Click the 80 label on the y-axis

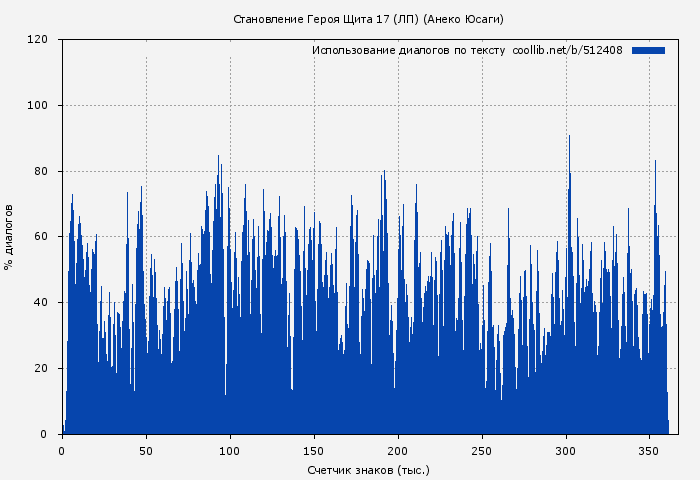[41, 172]
